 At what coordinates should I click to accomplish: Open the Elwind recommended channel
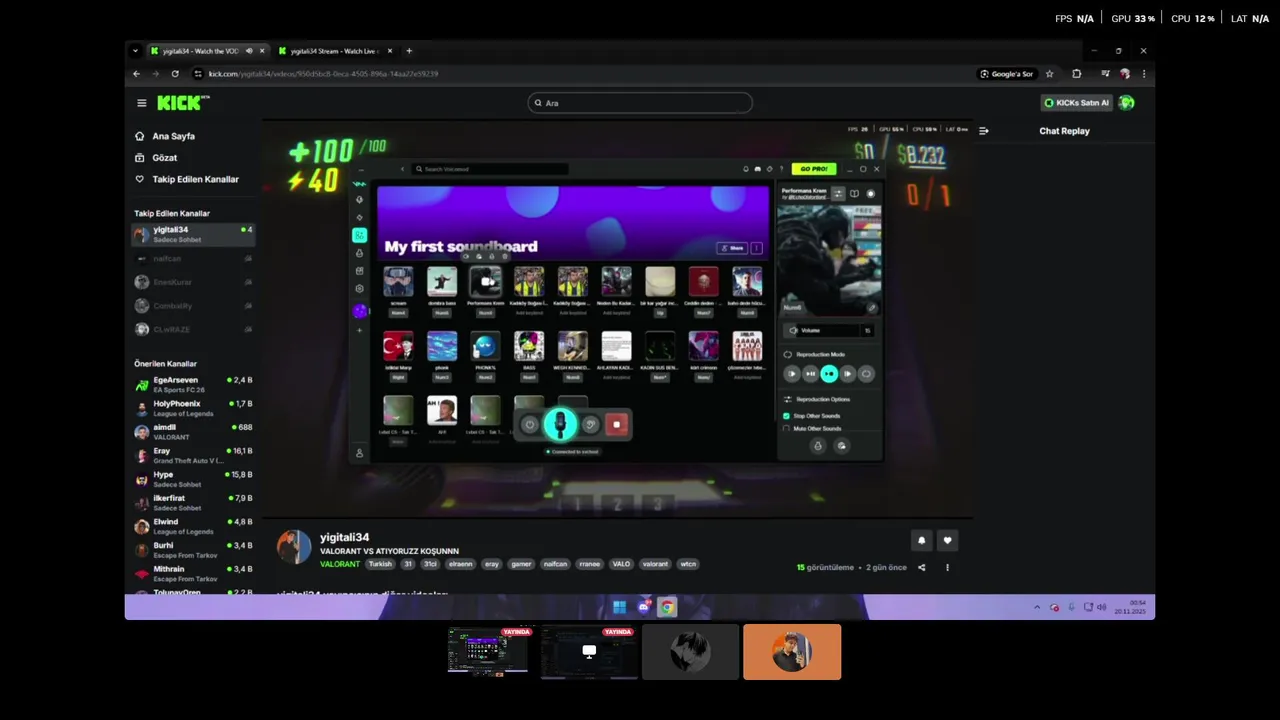tap(193, 526)
